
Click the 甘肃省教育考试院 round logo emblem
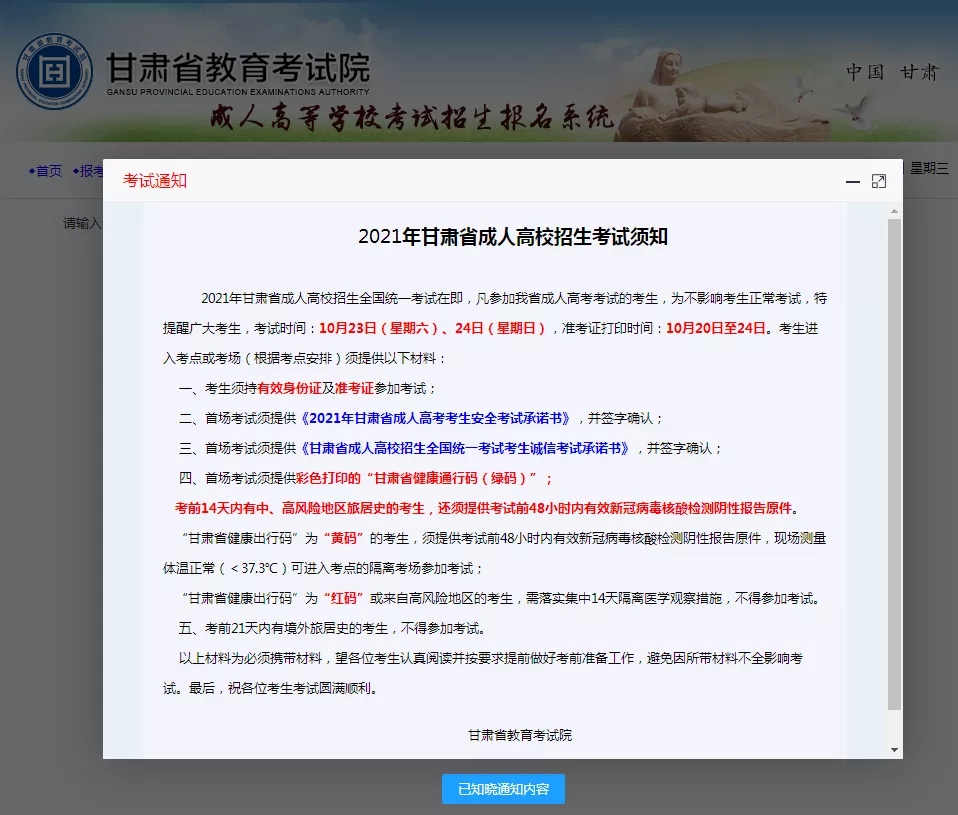pos(54,71)
